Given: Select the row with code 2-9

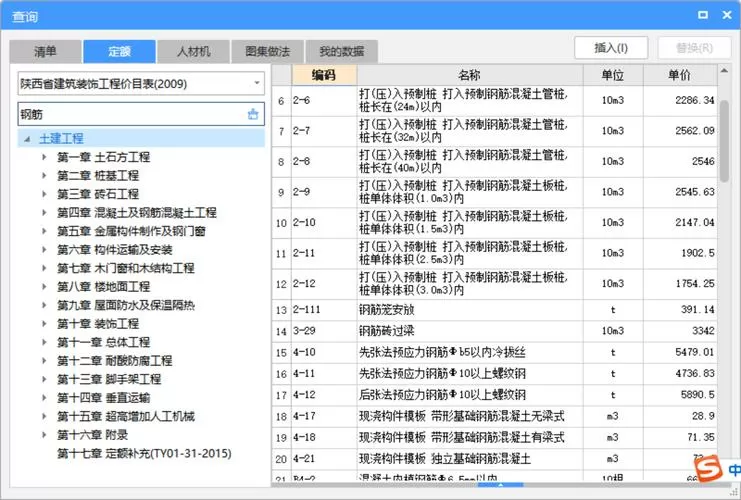Looking at the screenshot, I should tap(494, 192).
